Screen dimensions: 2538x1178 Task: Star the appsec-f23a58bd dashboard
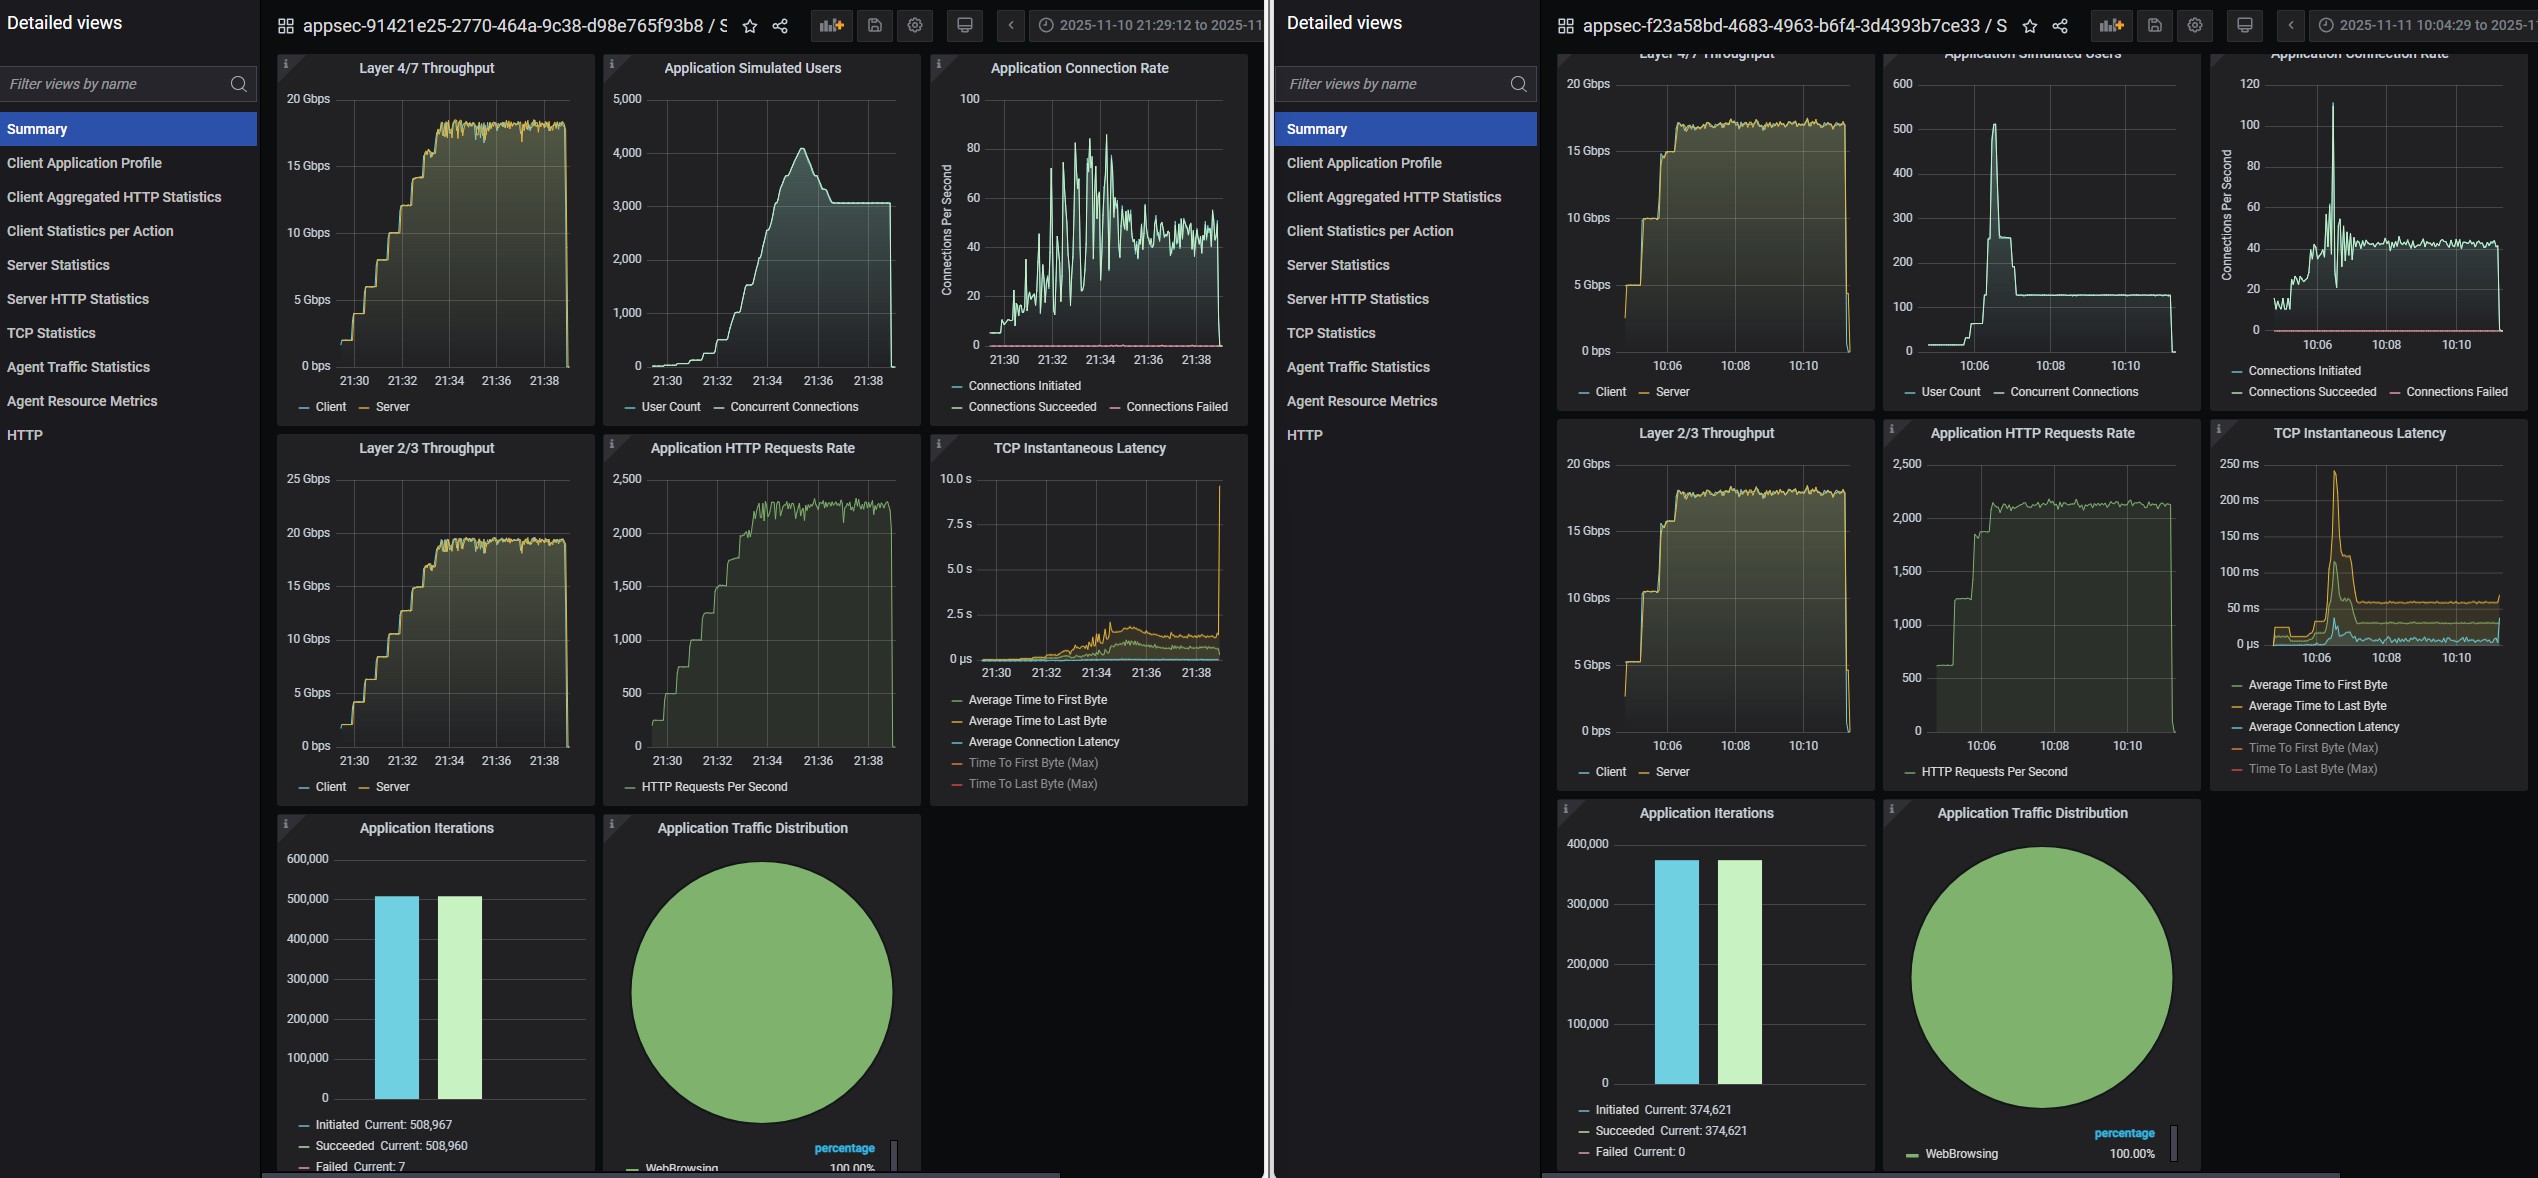pos(2029,27)
